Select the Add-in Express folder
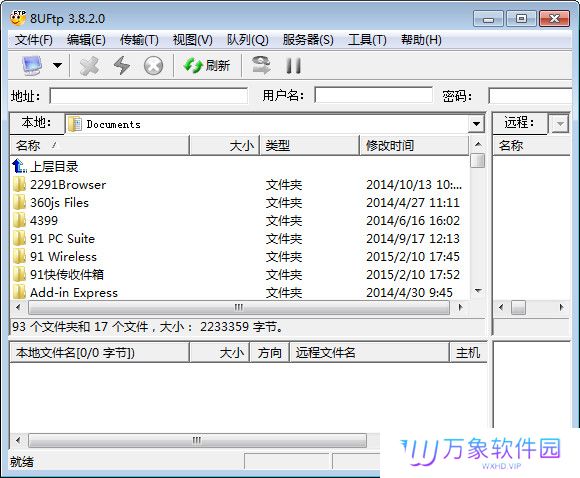580x478 pixels. pyautogui.click(x=65, y=293)
